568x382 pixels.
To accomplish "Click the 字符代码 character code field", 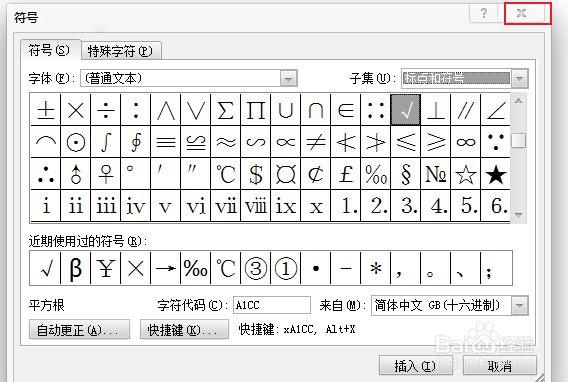I will (x=272, y=305).
